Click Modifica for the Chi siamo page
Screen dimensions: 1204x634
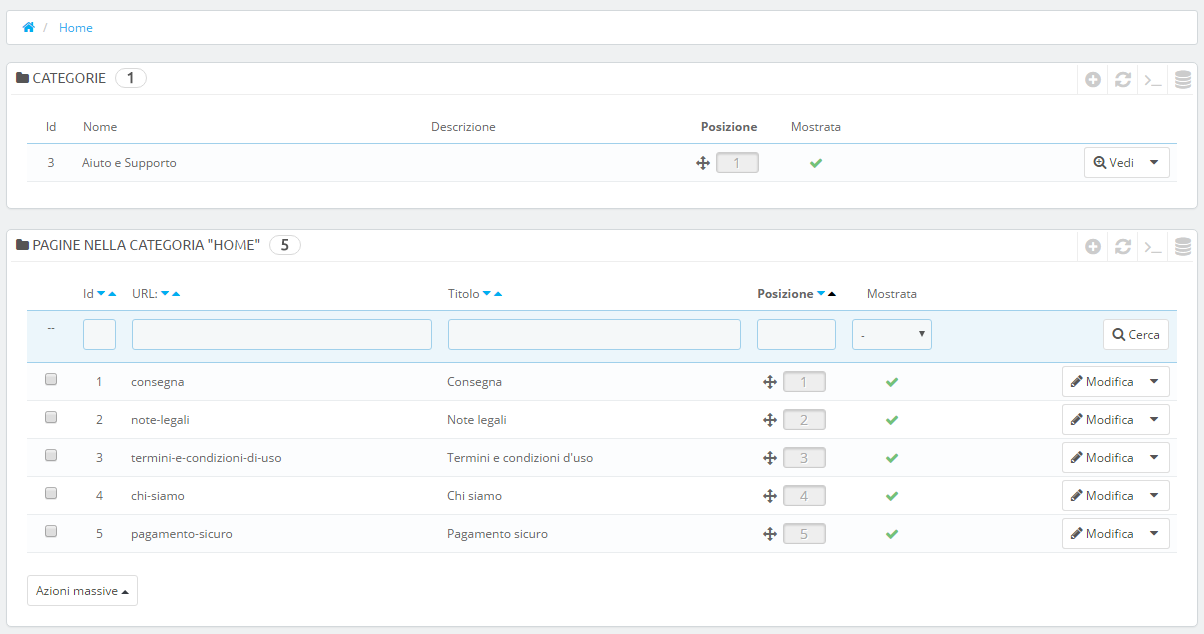pyautogui.click(x=1109, y=495)
